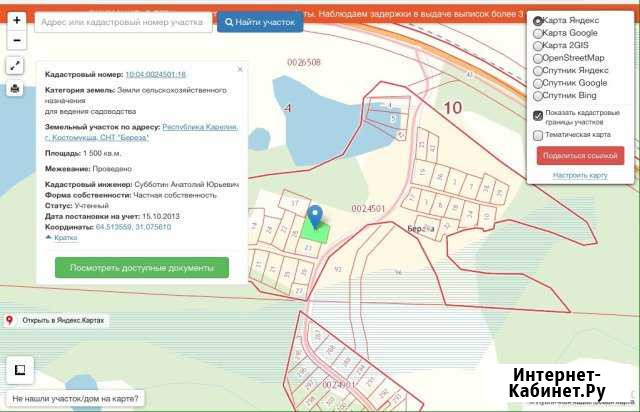
Task: Select Карта Яндекс map layer
Action: pyautogui.click(x=538, y=21)
